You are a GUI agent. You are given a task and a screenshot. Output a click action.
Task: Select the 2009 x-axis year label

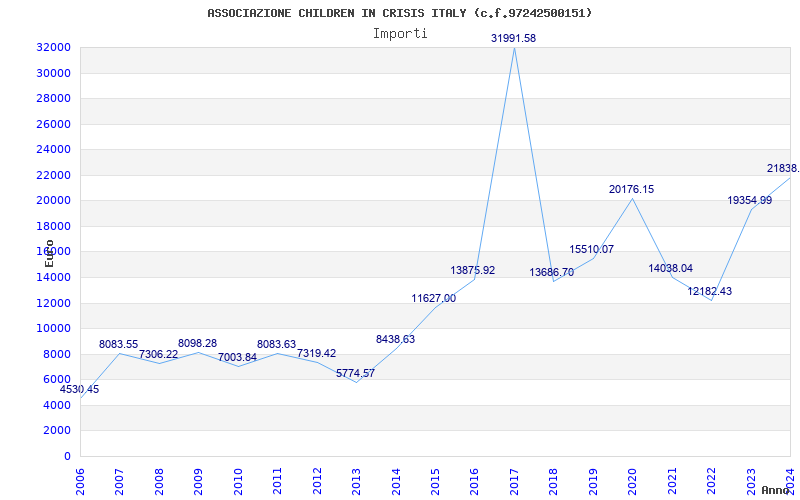(198, 482)
